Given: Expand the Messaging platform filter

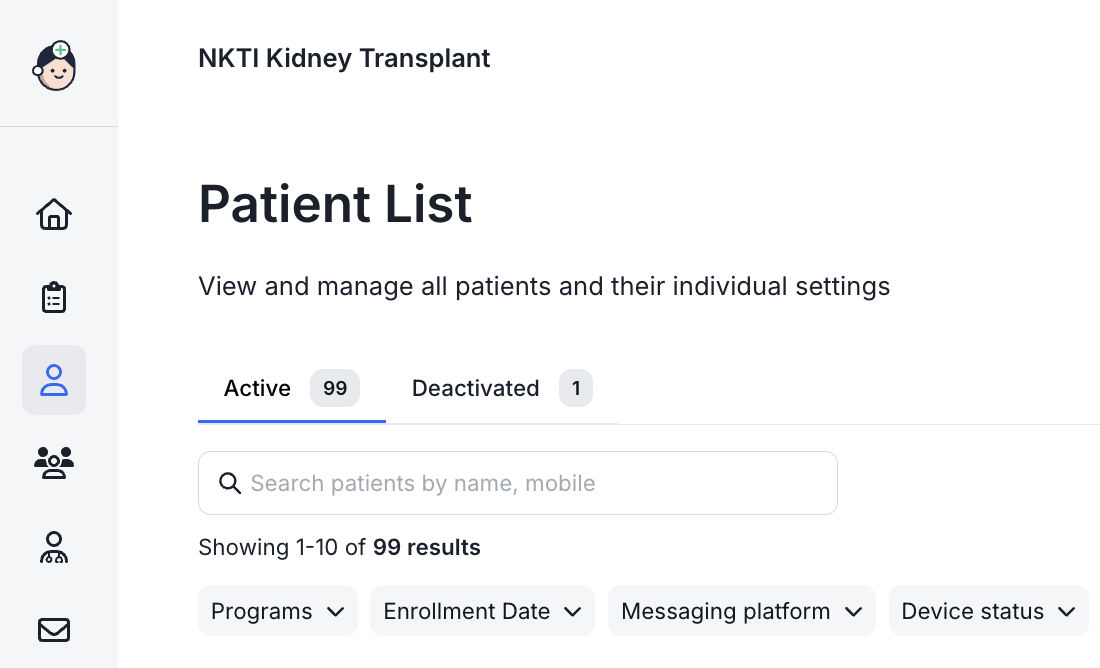Looking at the screenshot, I should tap(741, 611).
